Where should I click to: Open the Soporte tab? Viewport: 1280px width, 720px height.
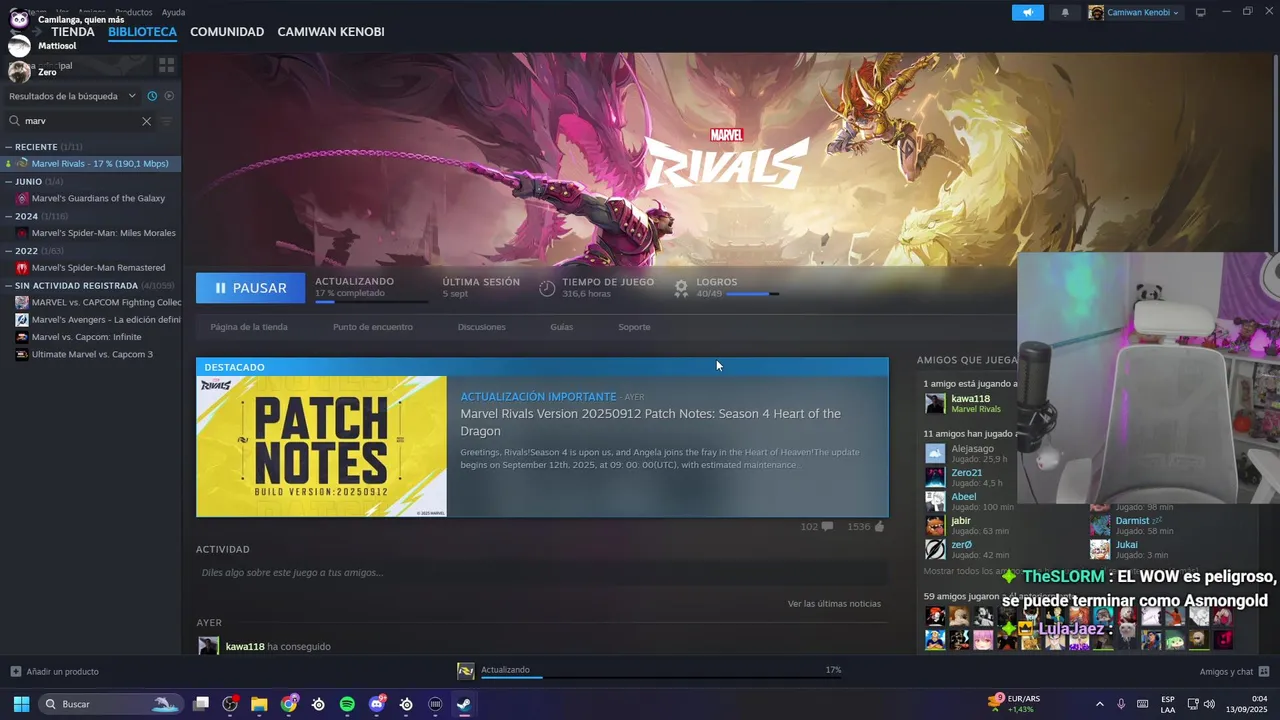click(x=634, y=327)
